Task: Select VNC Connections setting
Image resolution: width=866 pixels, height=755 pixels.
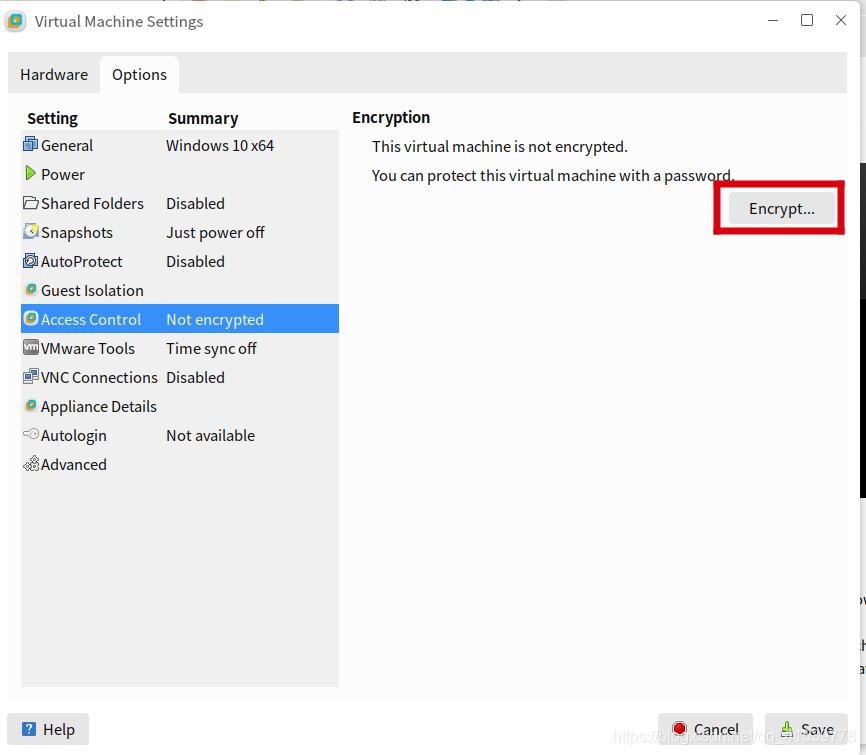Action: [180, 377]
